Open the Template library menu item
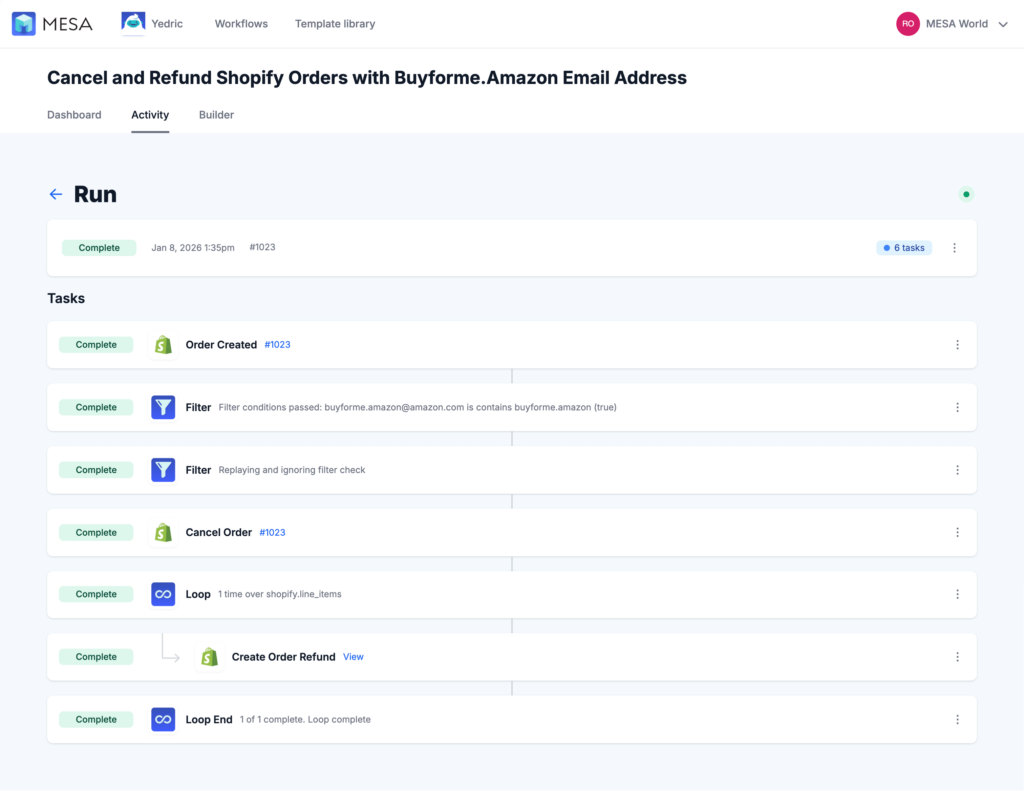 [335, 24]
